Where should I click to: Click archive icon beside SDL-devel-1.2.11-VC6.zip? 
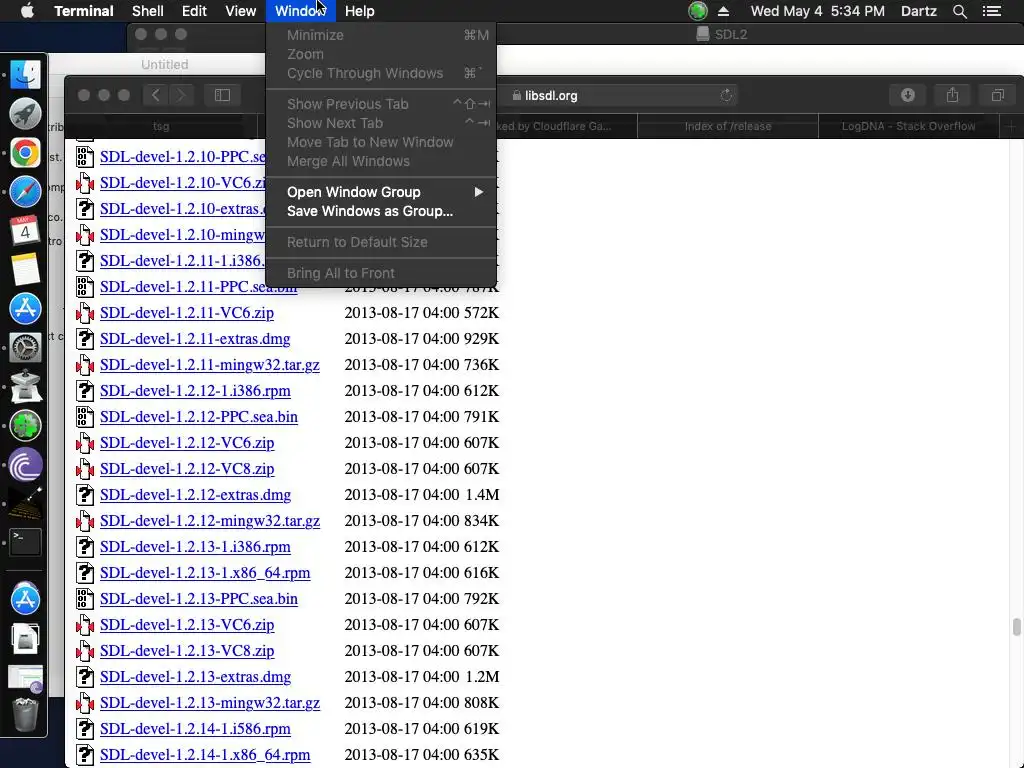[84, 313]
